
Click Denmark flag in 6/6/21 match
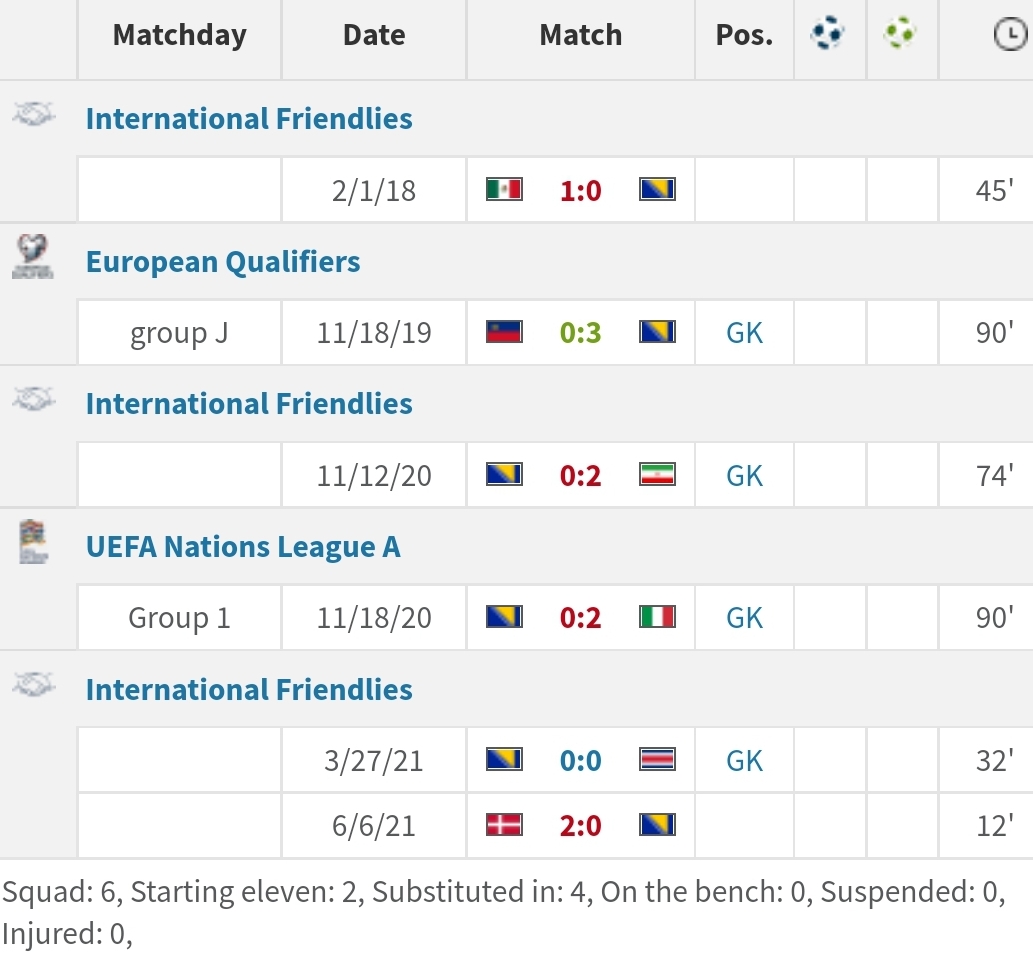click(x=504, y=825)
